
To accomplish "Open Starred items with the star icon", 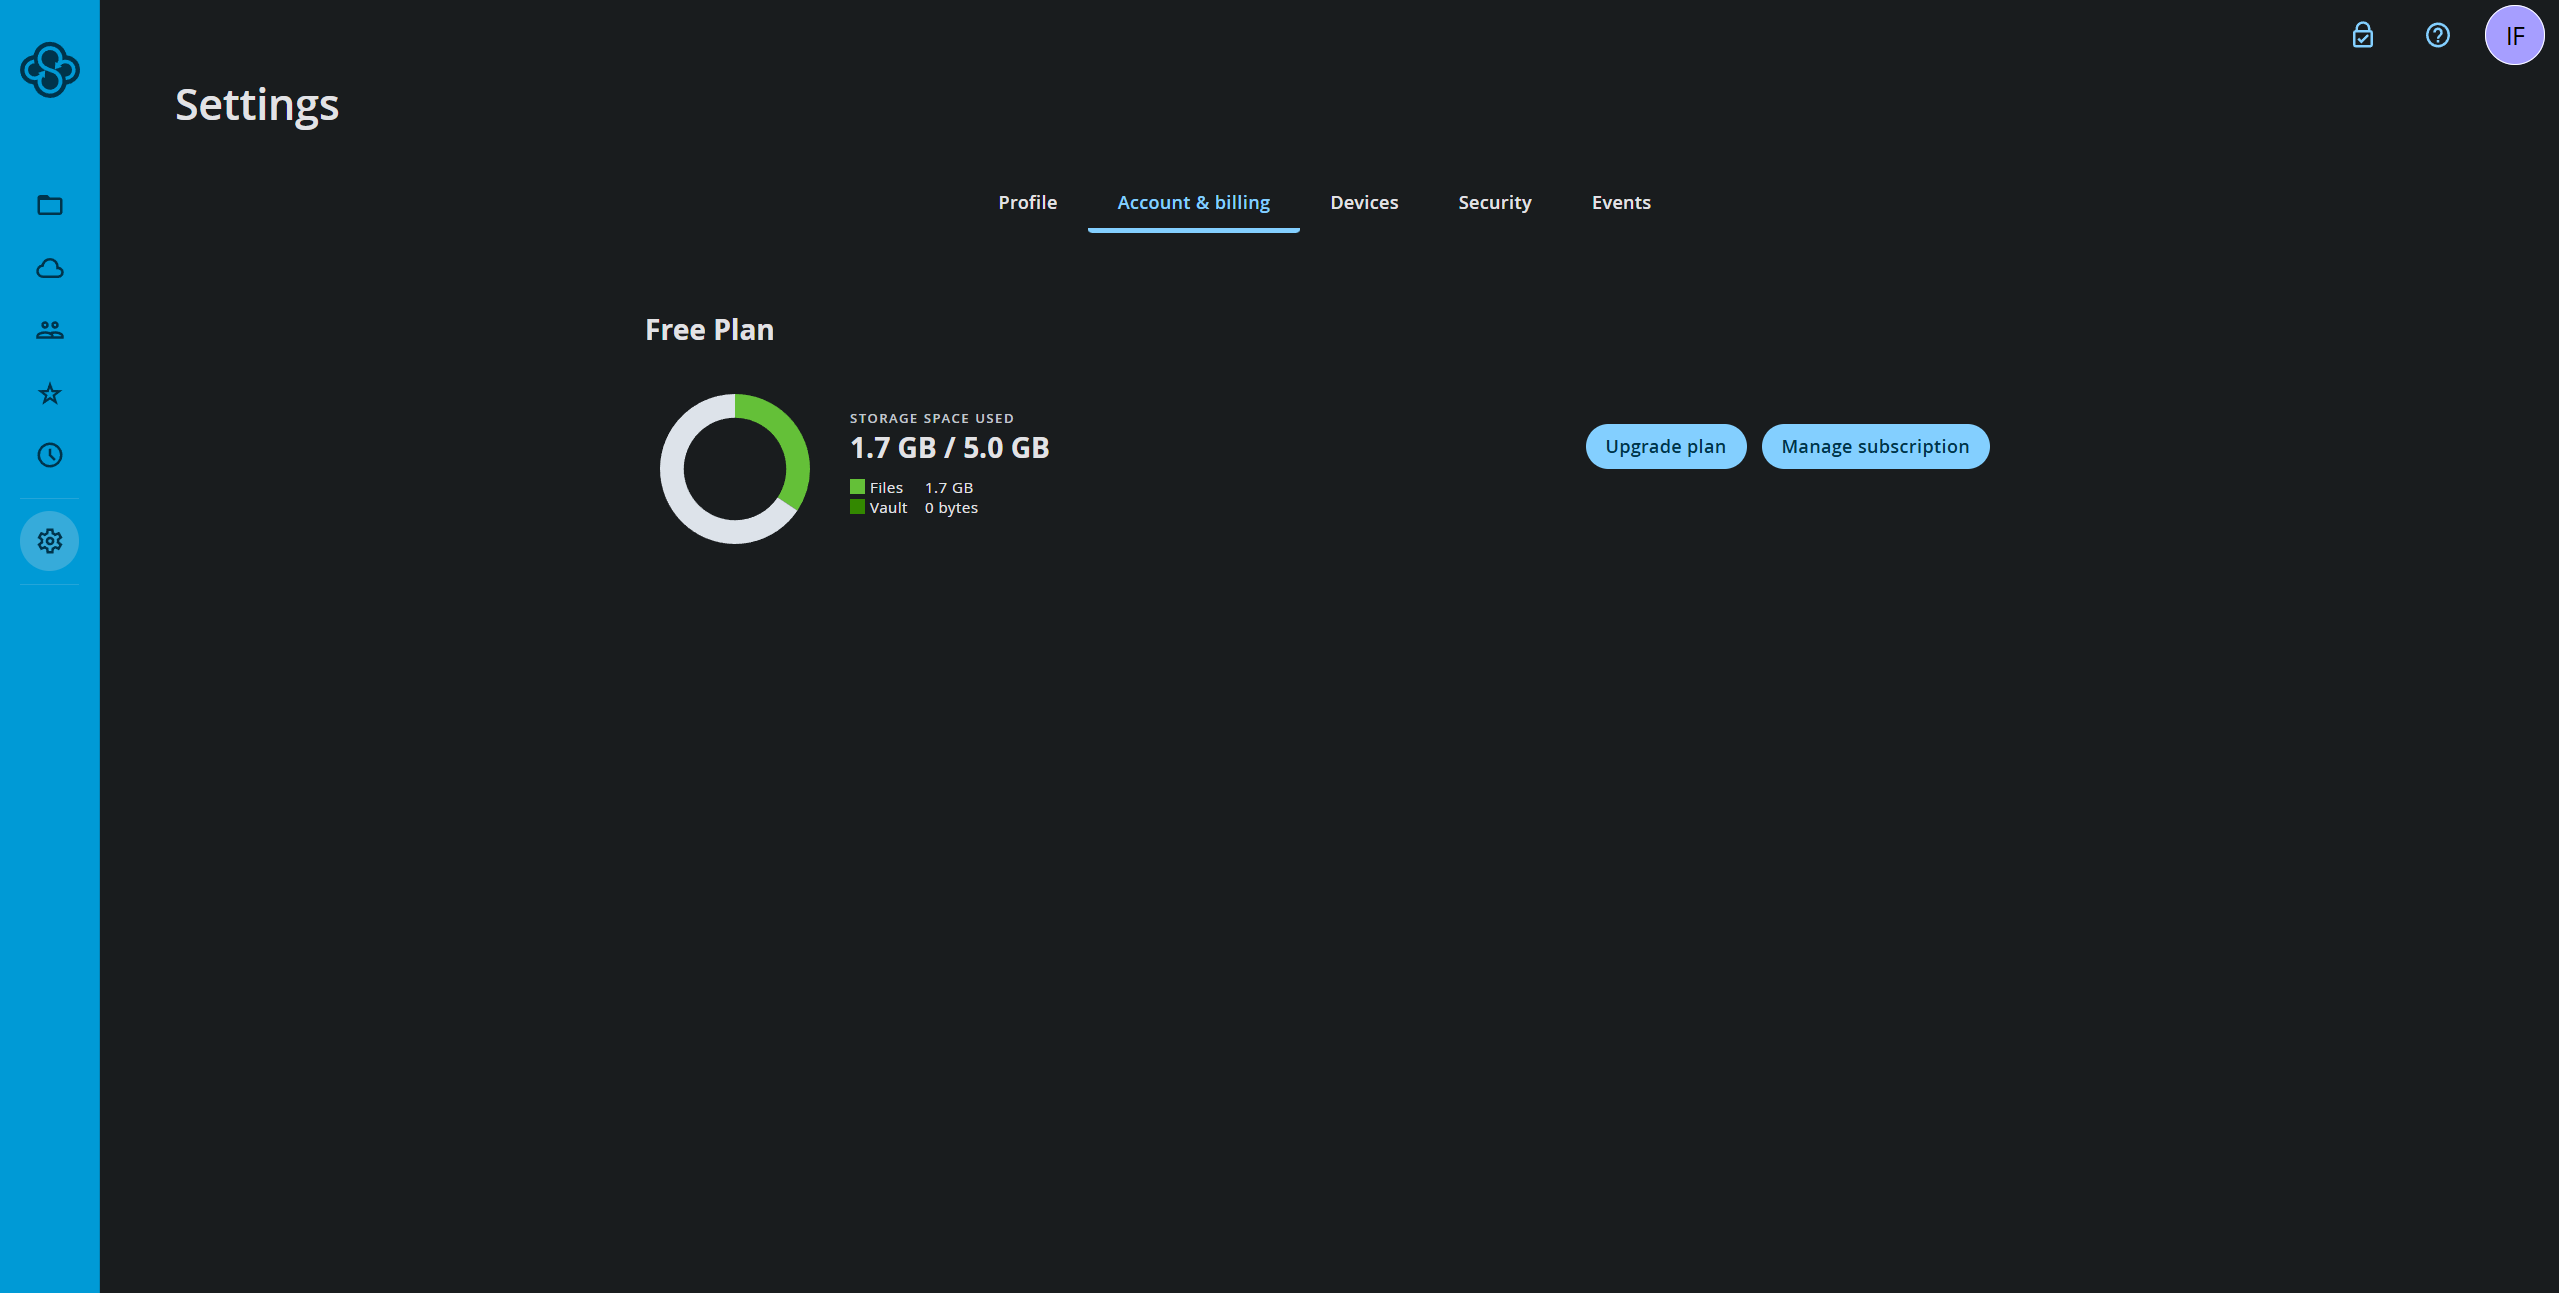I will tap(49, 393).
